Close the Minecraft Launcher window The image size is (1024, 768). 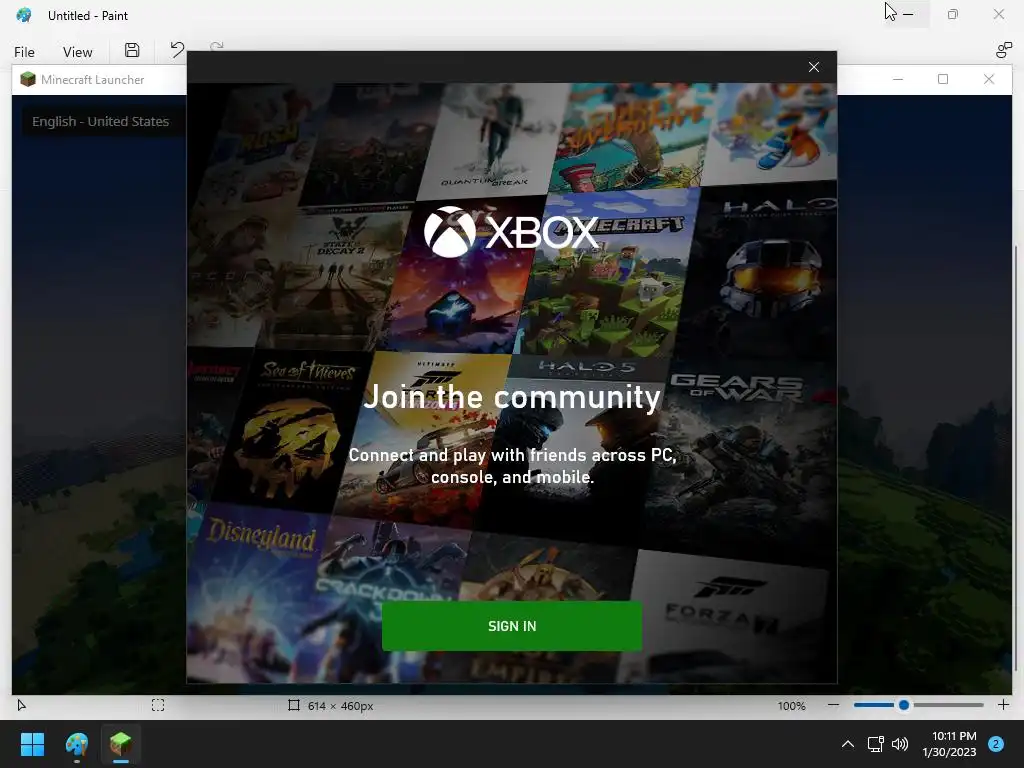click(989, 79)
